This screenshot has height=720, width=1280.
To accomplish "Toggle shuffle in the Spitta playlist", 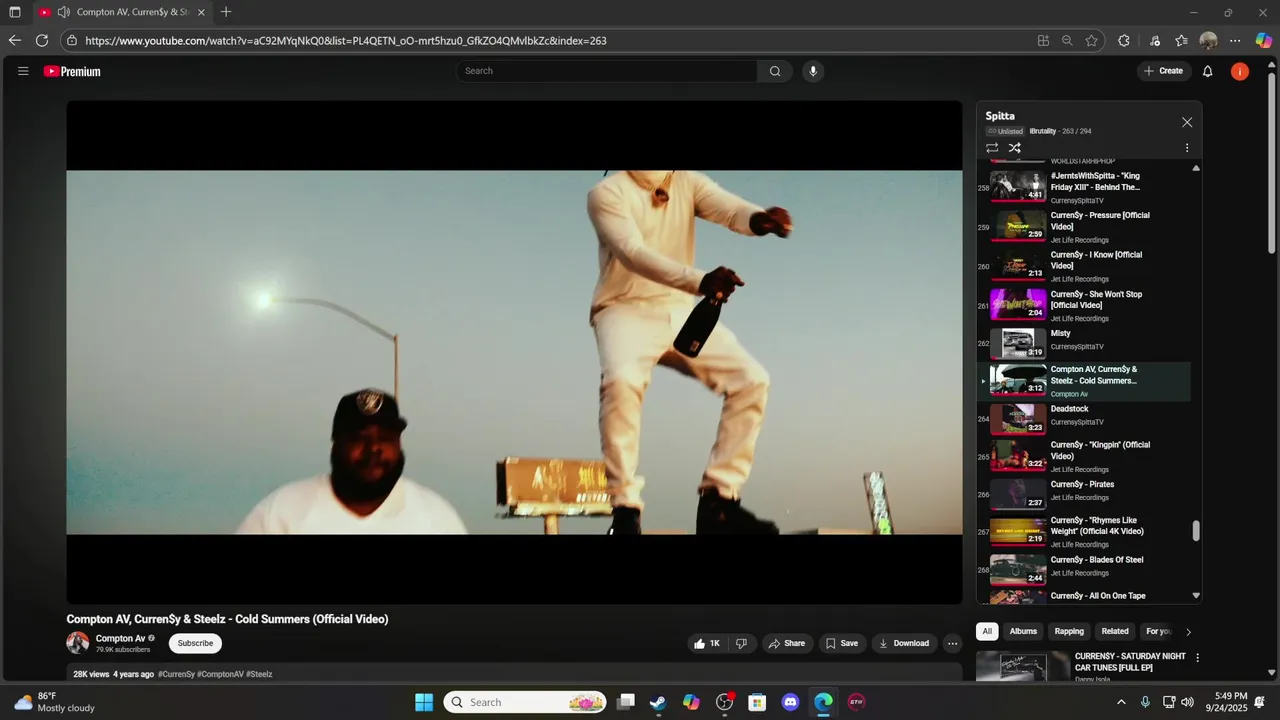I will (1014, 148).
